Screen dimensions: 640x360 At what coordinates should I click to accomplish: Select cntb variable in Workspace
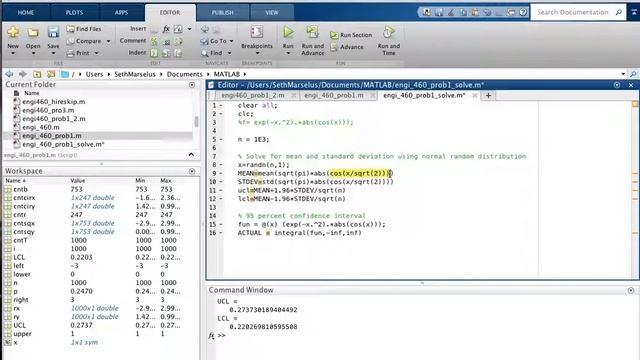pyautogui.click(x=20, y=189)
